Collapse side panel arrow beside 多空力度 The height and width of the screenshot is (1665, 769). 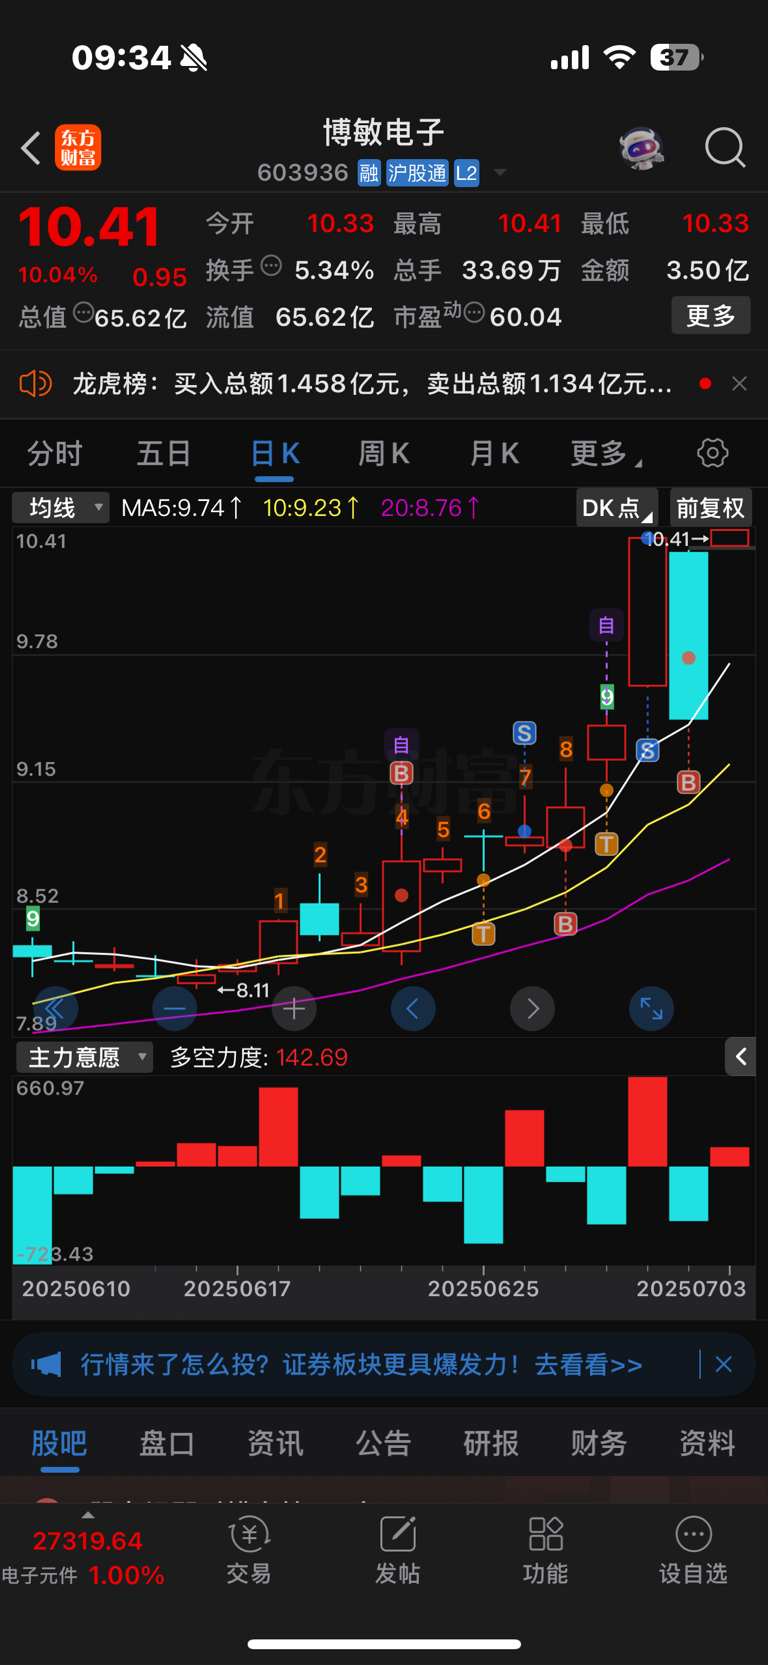740,1056
